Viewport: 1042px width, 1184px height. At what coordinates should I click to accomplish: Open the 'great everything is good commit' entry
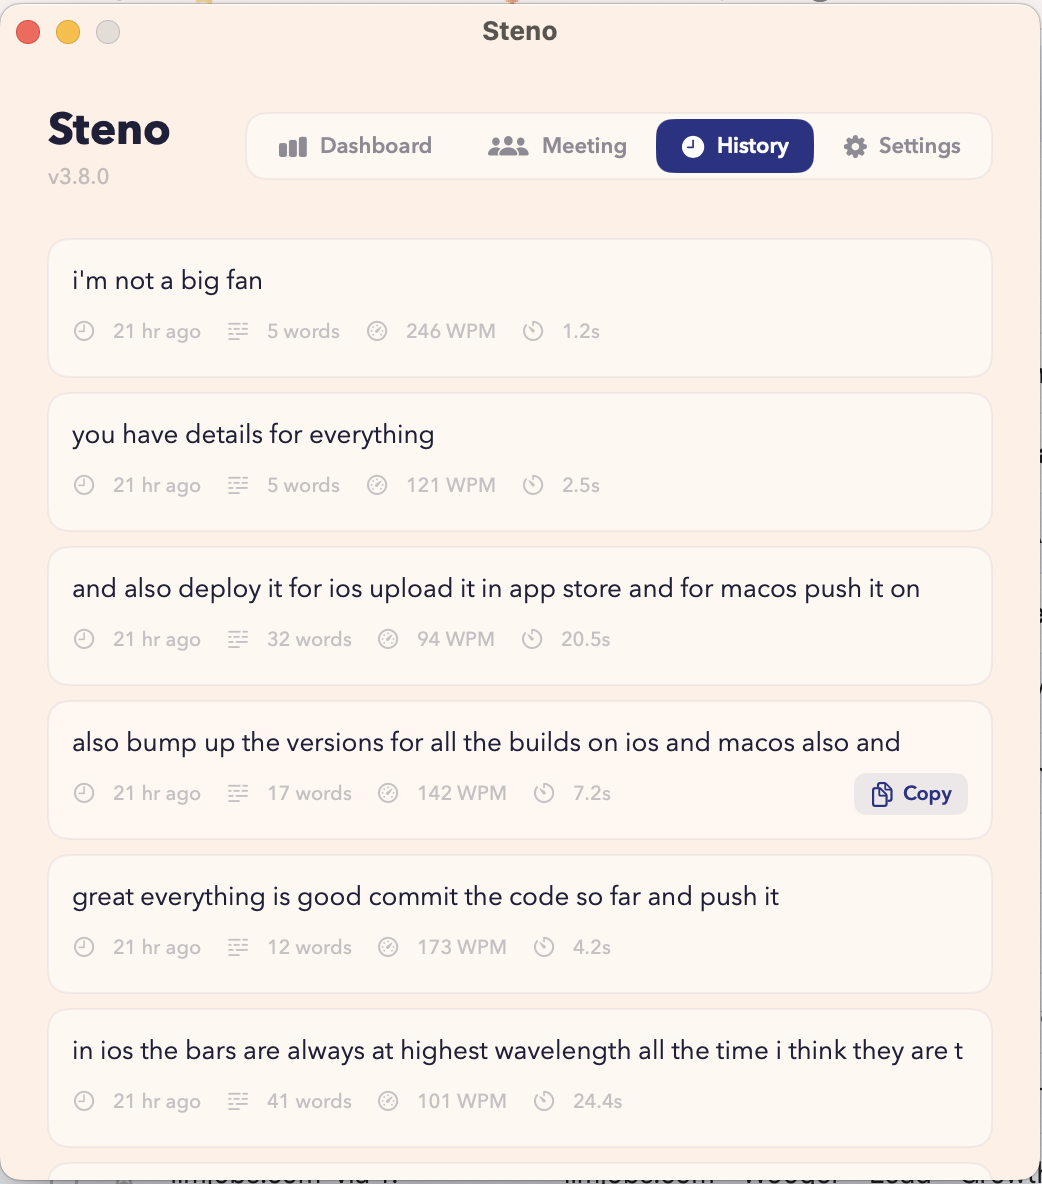click(425, 897)
